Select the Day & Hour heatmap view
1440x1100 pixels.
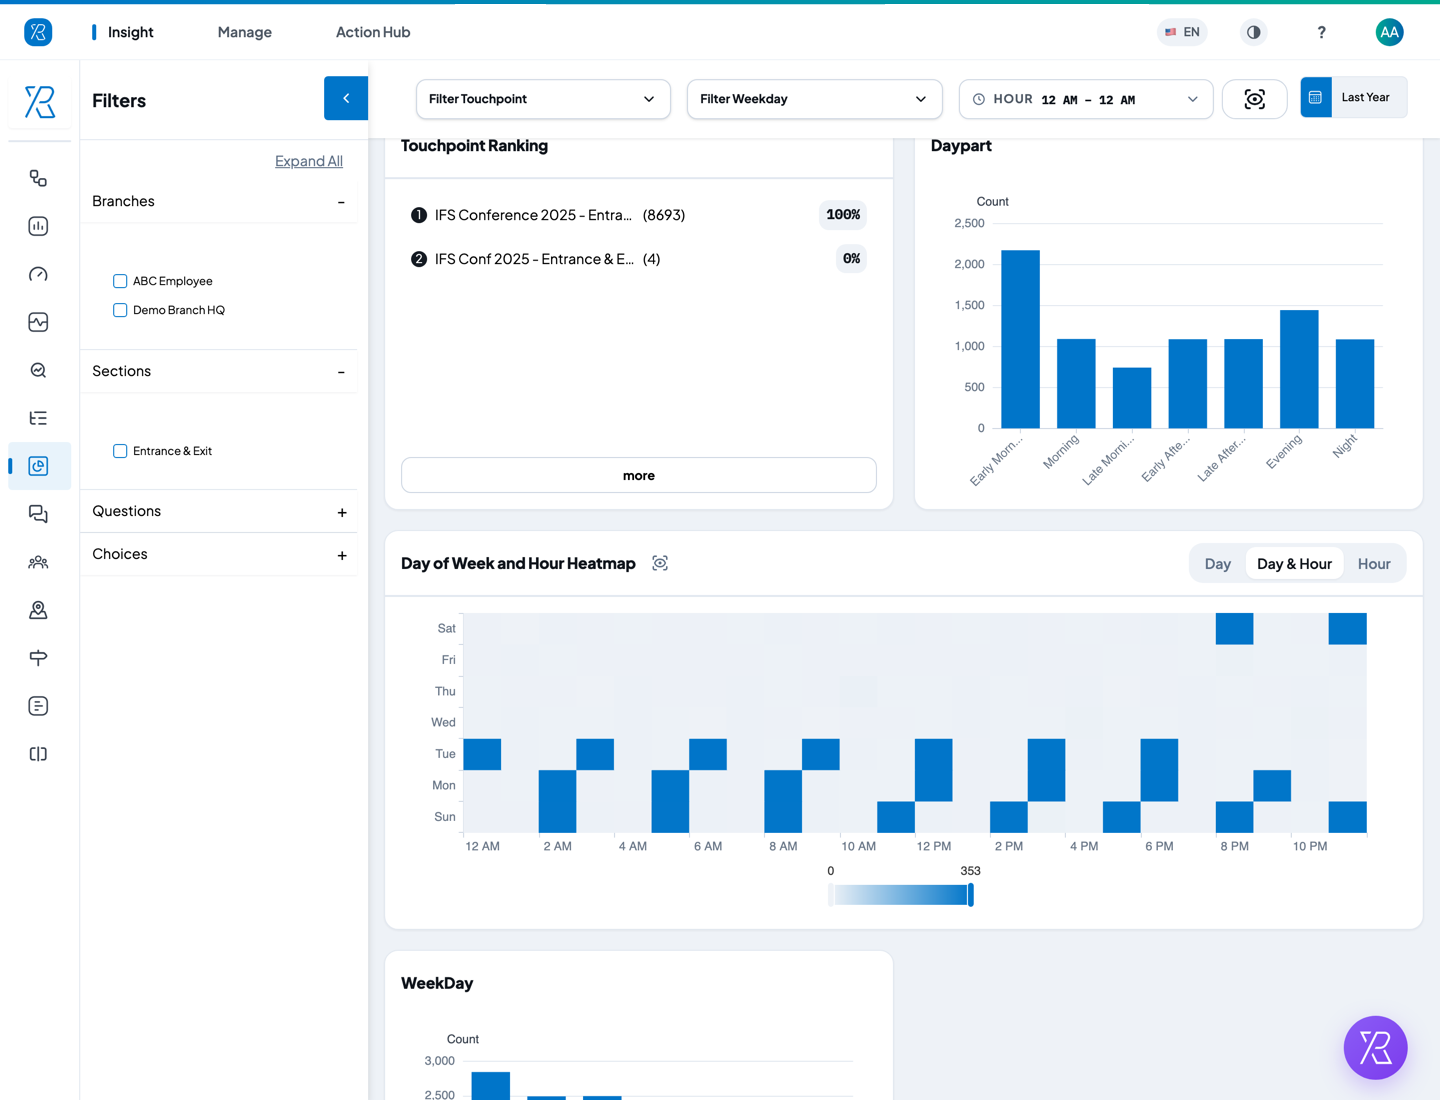pyautogui.click(x=1294, y=564)
